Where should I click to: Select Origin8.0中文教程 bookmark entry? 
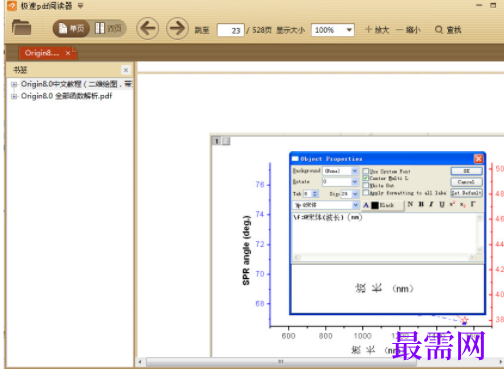tap(76, 84)
